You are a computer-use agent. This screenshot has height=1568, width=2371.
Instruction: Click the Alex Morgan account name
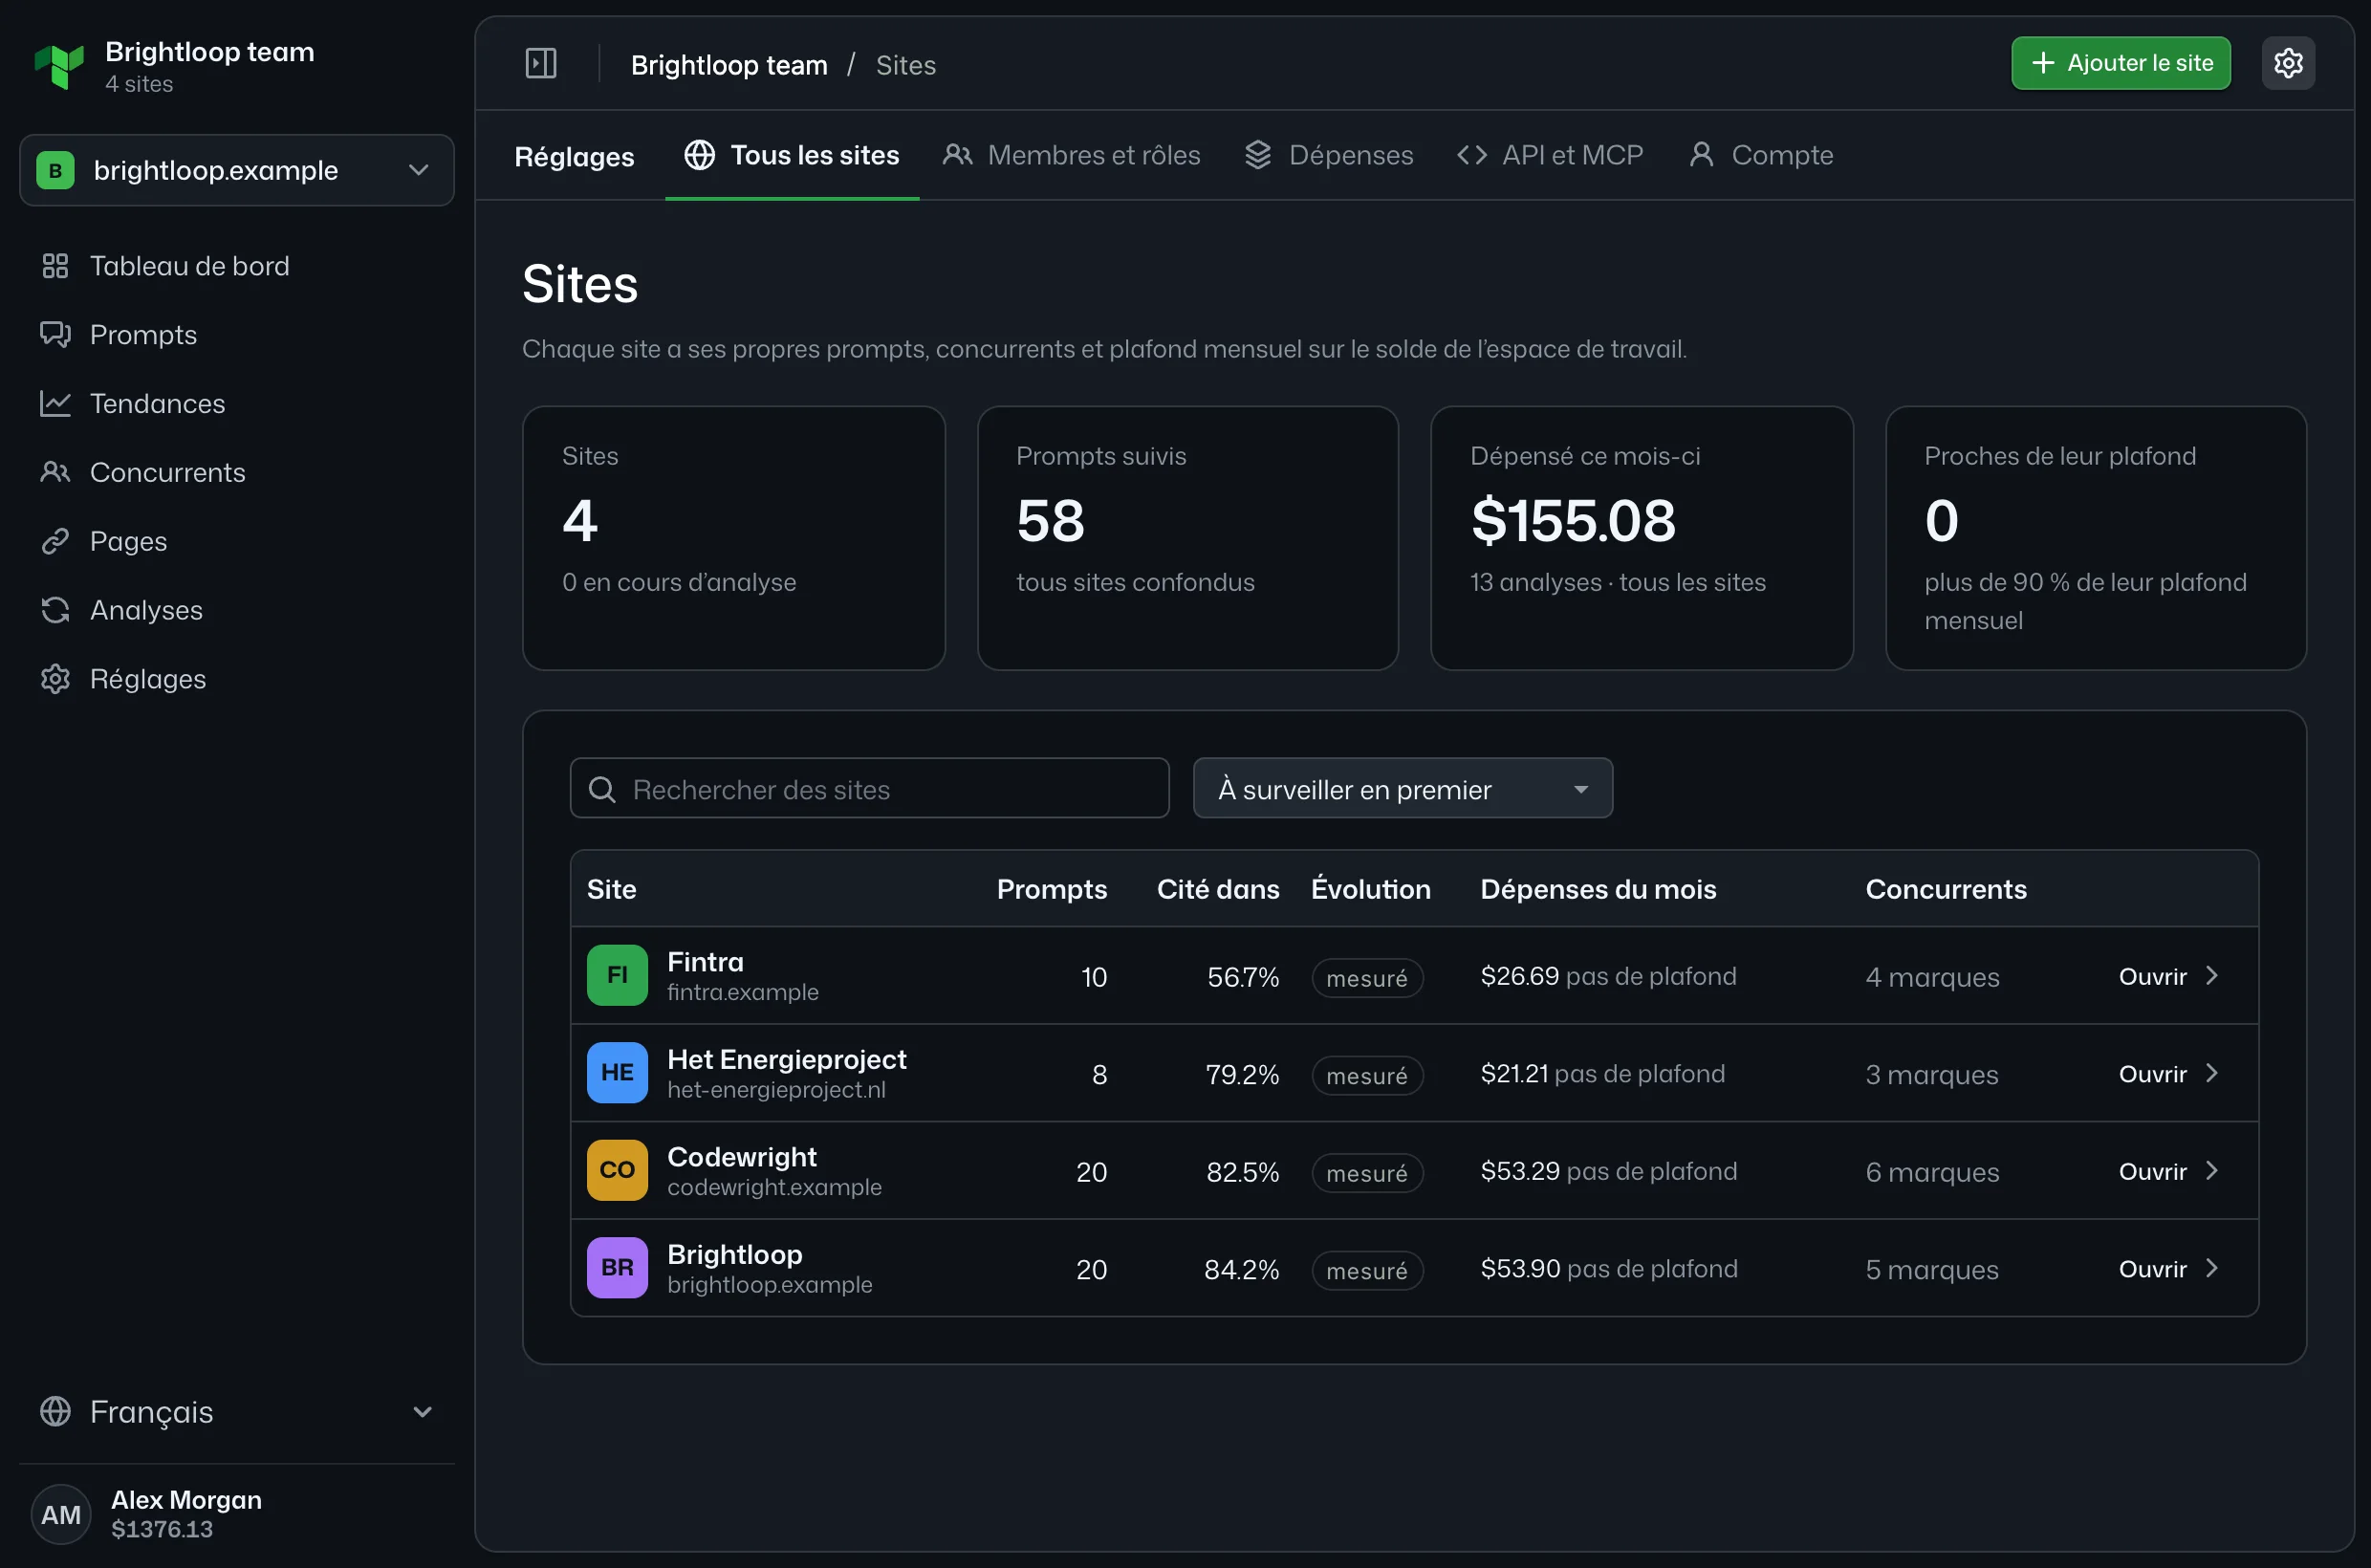coord(186,1500)
